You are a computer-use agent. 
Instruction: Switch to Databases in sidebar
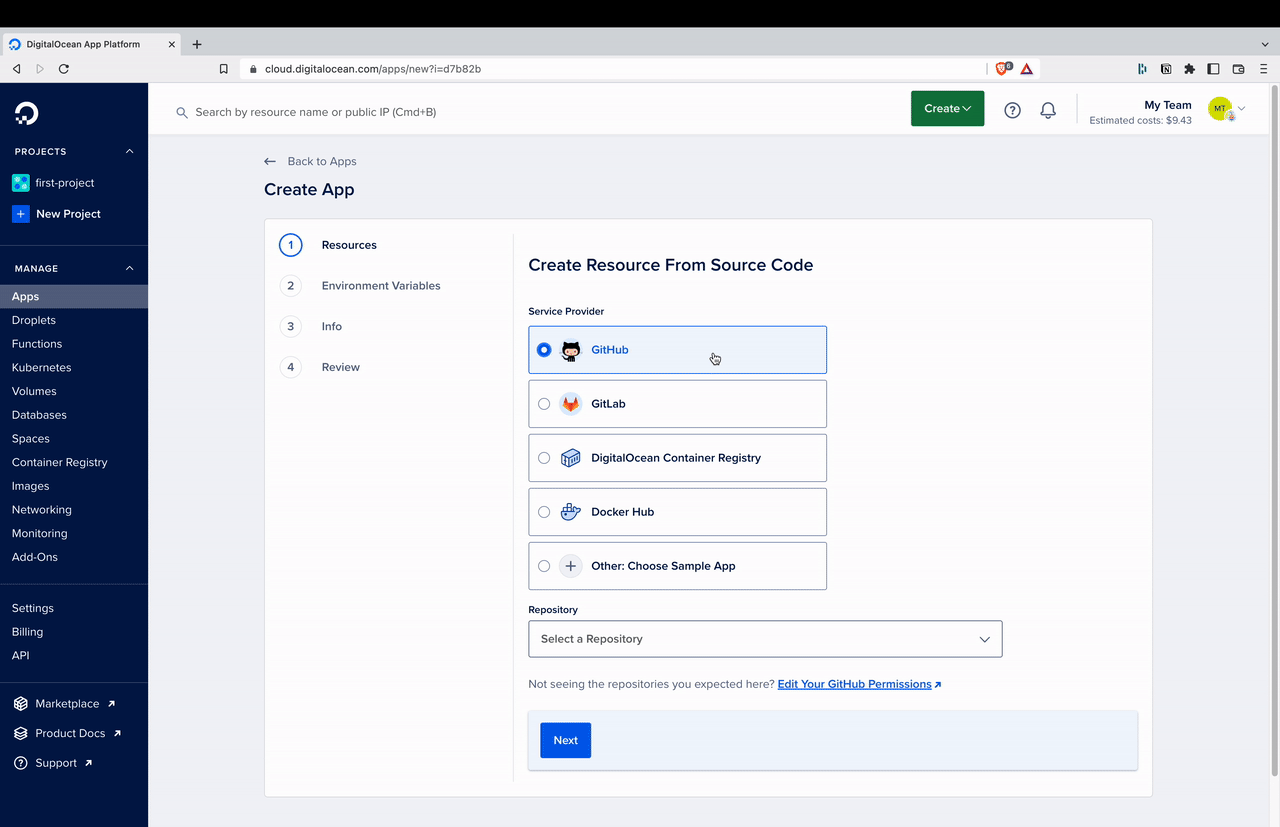tap(39, 414)
